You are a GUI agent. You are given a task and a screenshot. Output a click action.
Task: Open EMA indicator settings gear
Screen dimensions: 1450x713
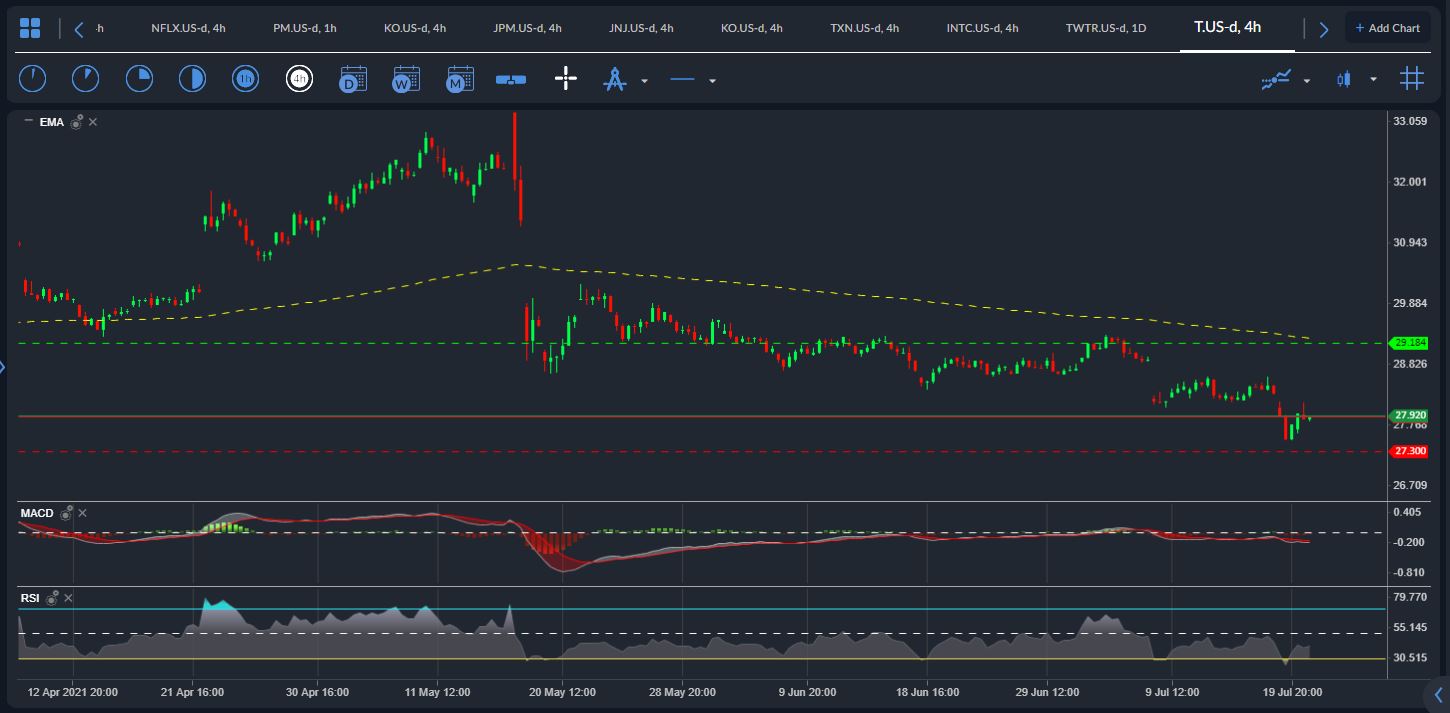point(76,122)
